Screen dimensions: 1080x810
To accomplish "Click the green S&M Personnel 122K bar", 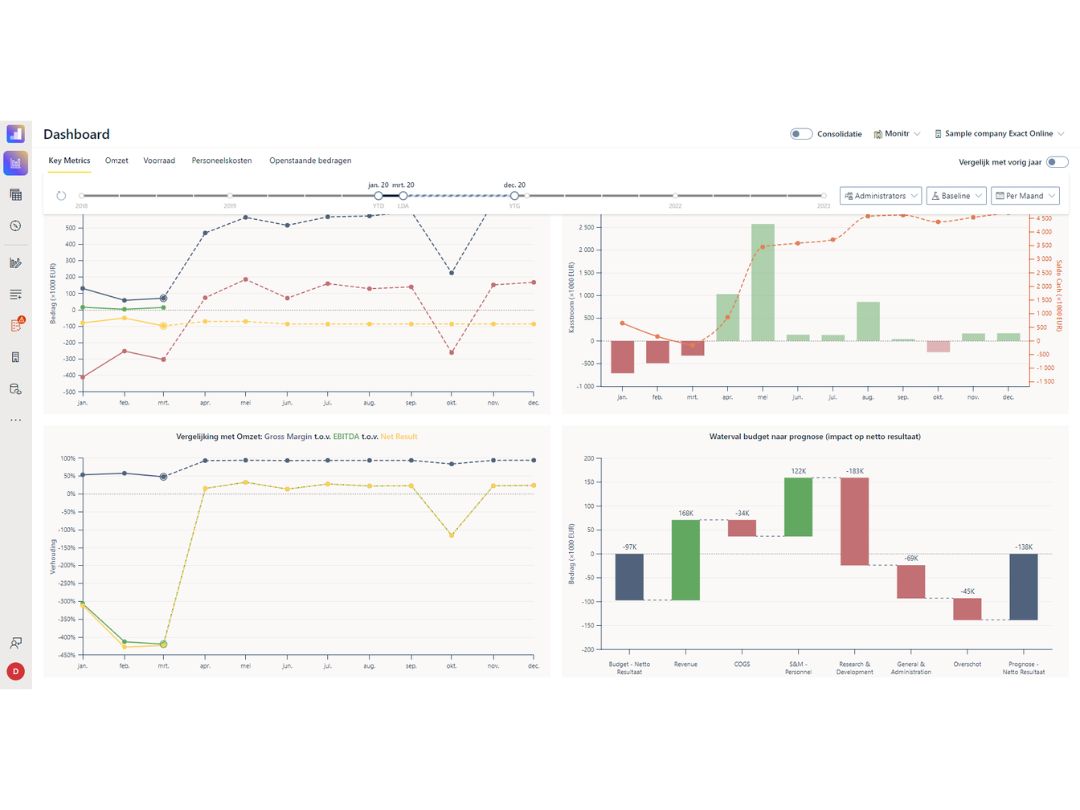I will (798, 507).
